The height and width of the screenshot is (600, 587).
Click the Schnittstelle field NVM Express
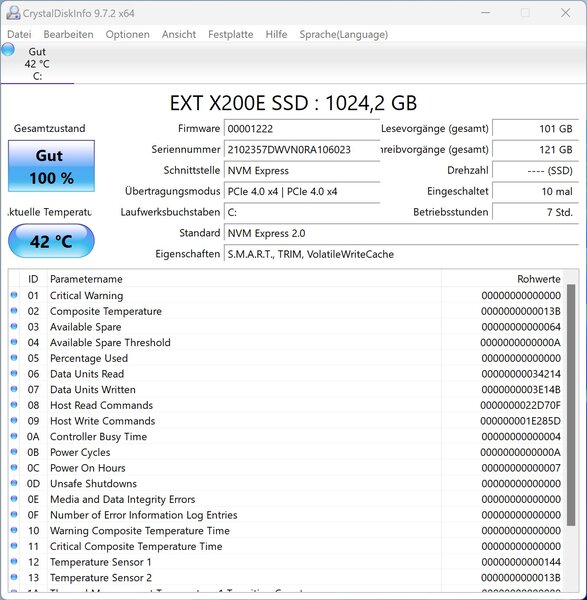click(x=302, y=170)
